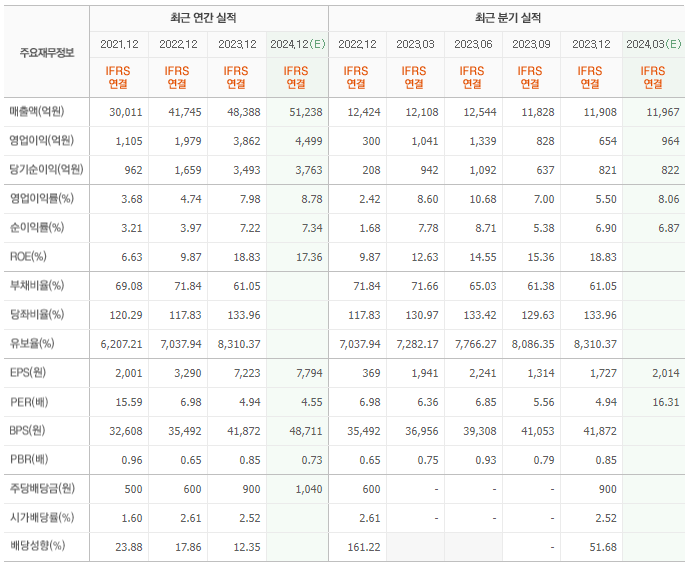The height and width of the screenshot is (564, 691).
Task: Click the ROE value 17.36
Action: pos(309,257)
